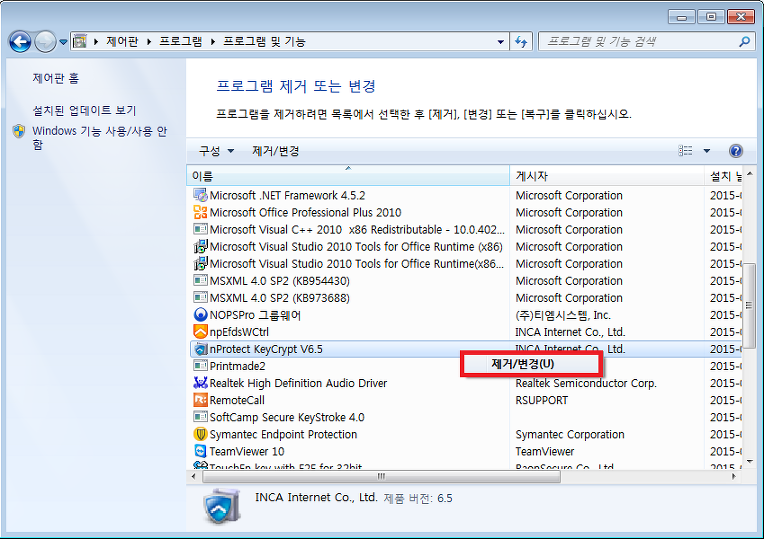Image resolution: width=764 pixels, height=539 pixels.
Task: Click the Microsoft .NET Framework 4.5.2 icon
Action: pos(200,195)
